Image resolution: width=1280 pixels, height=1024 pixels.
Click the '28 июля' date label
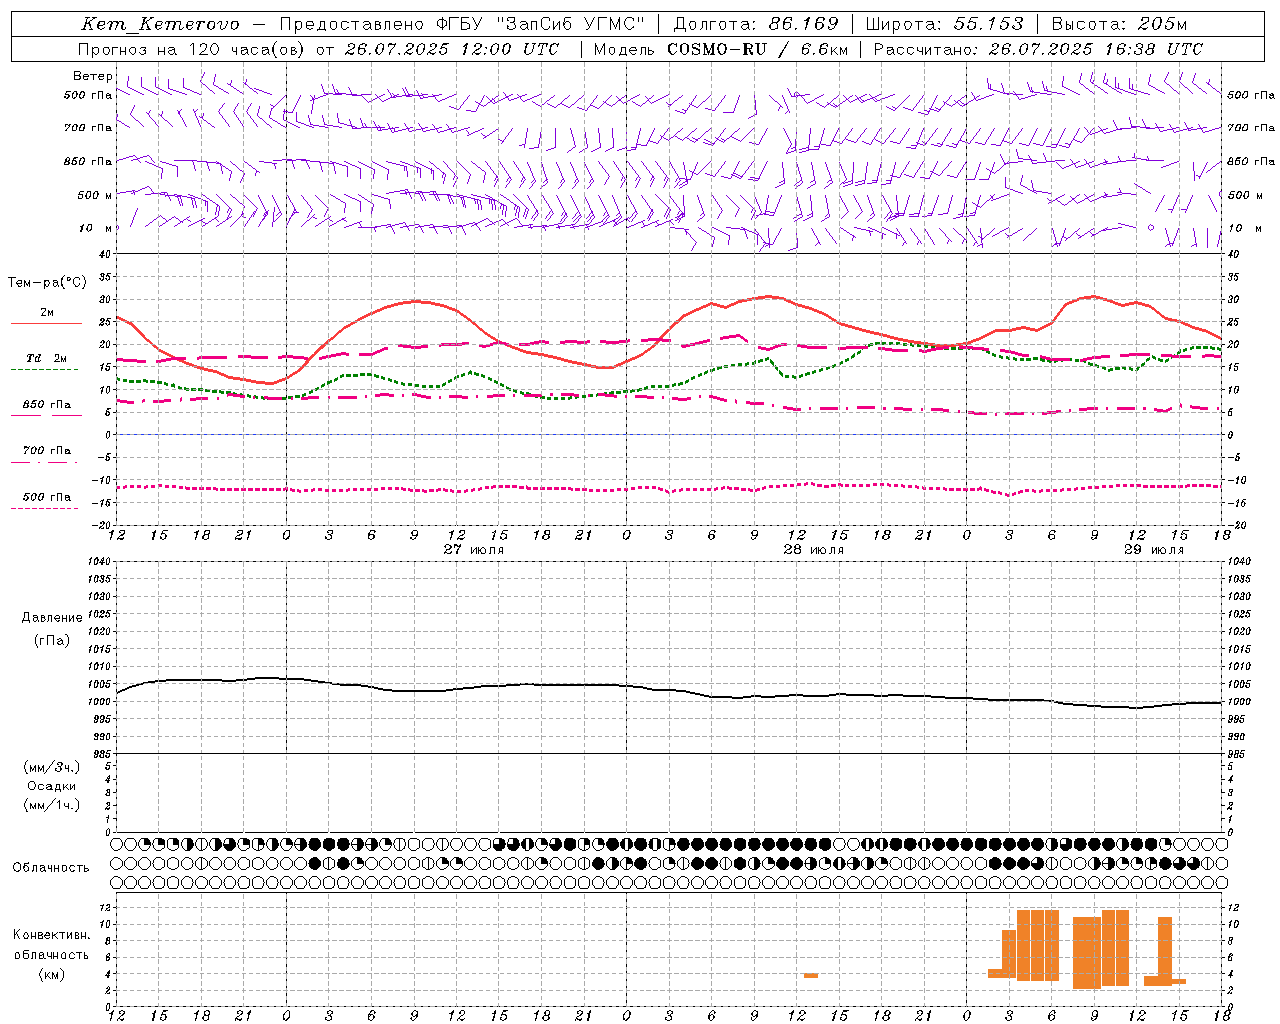point(814,550)
